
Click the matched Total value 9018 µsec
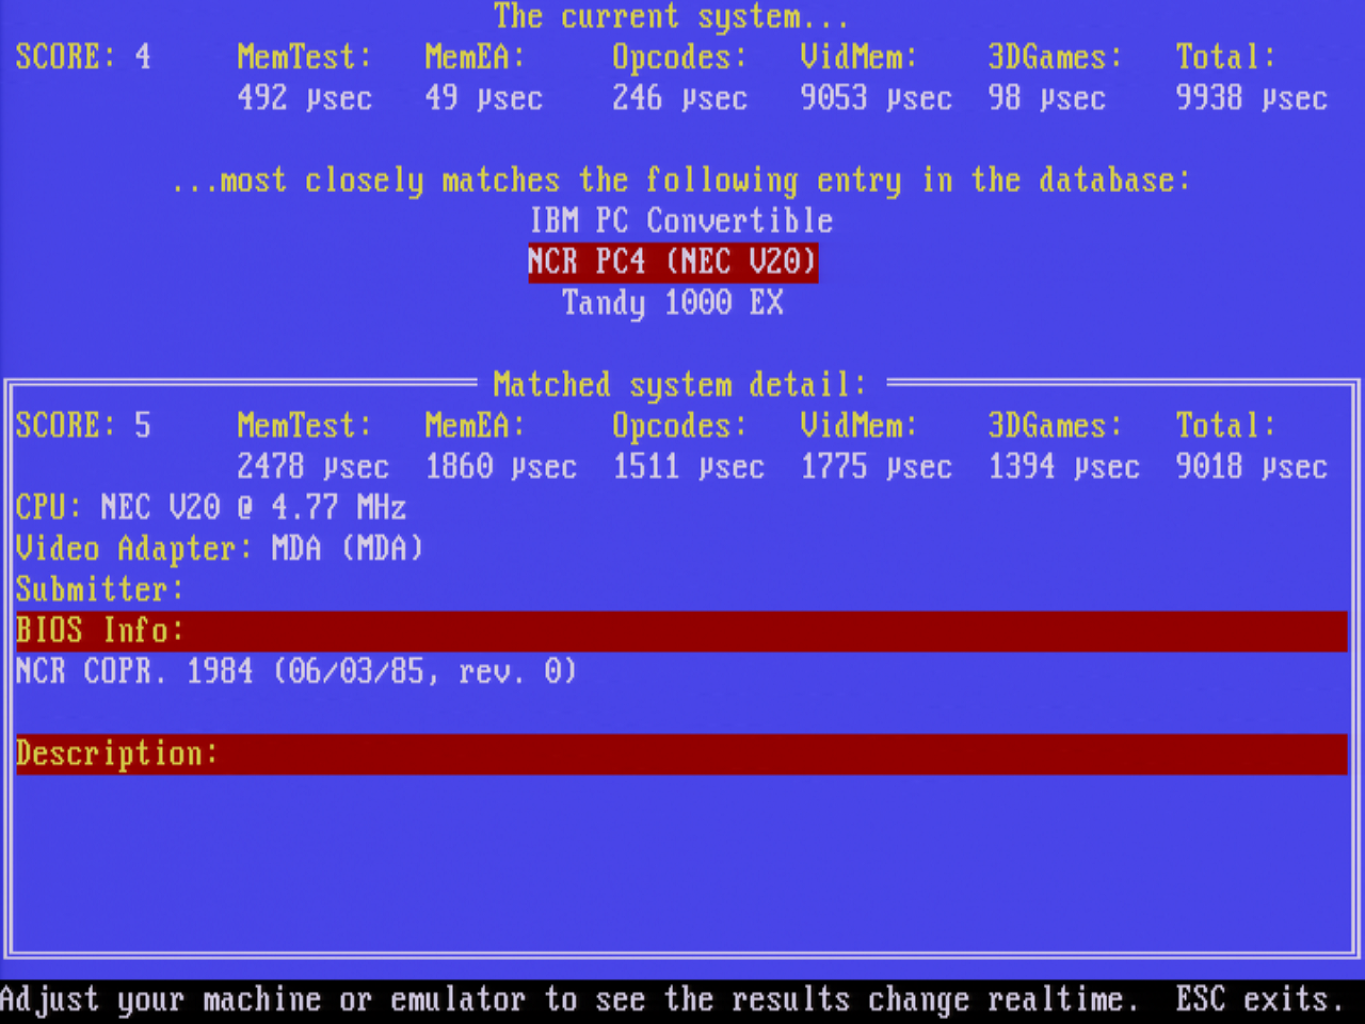tap(1251, 467)
